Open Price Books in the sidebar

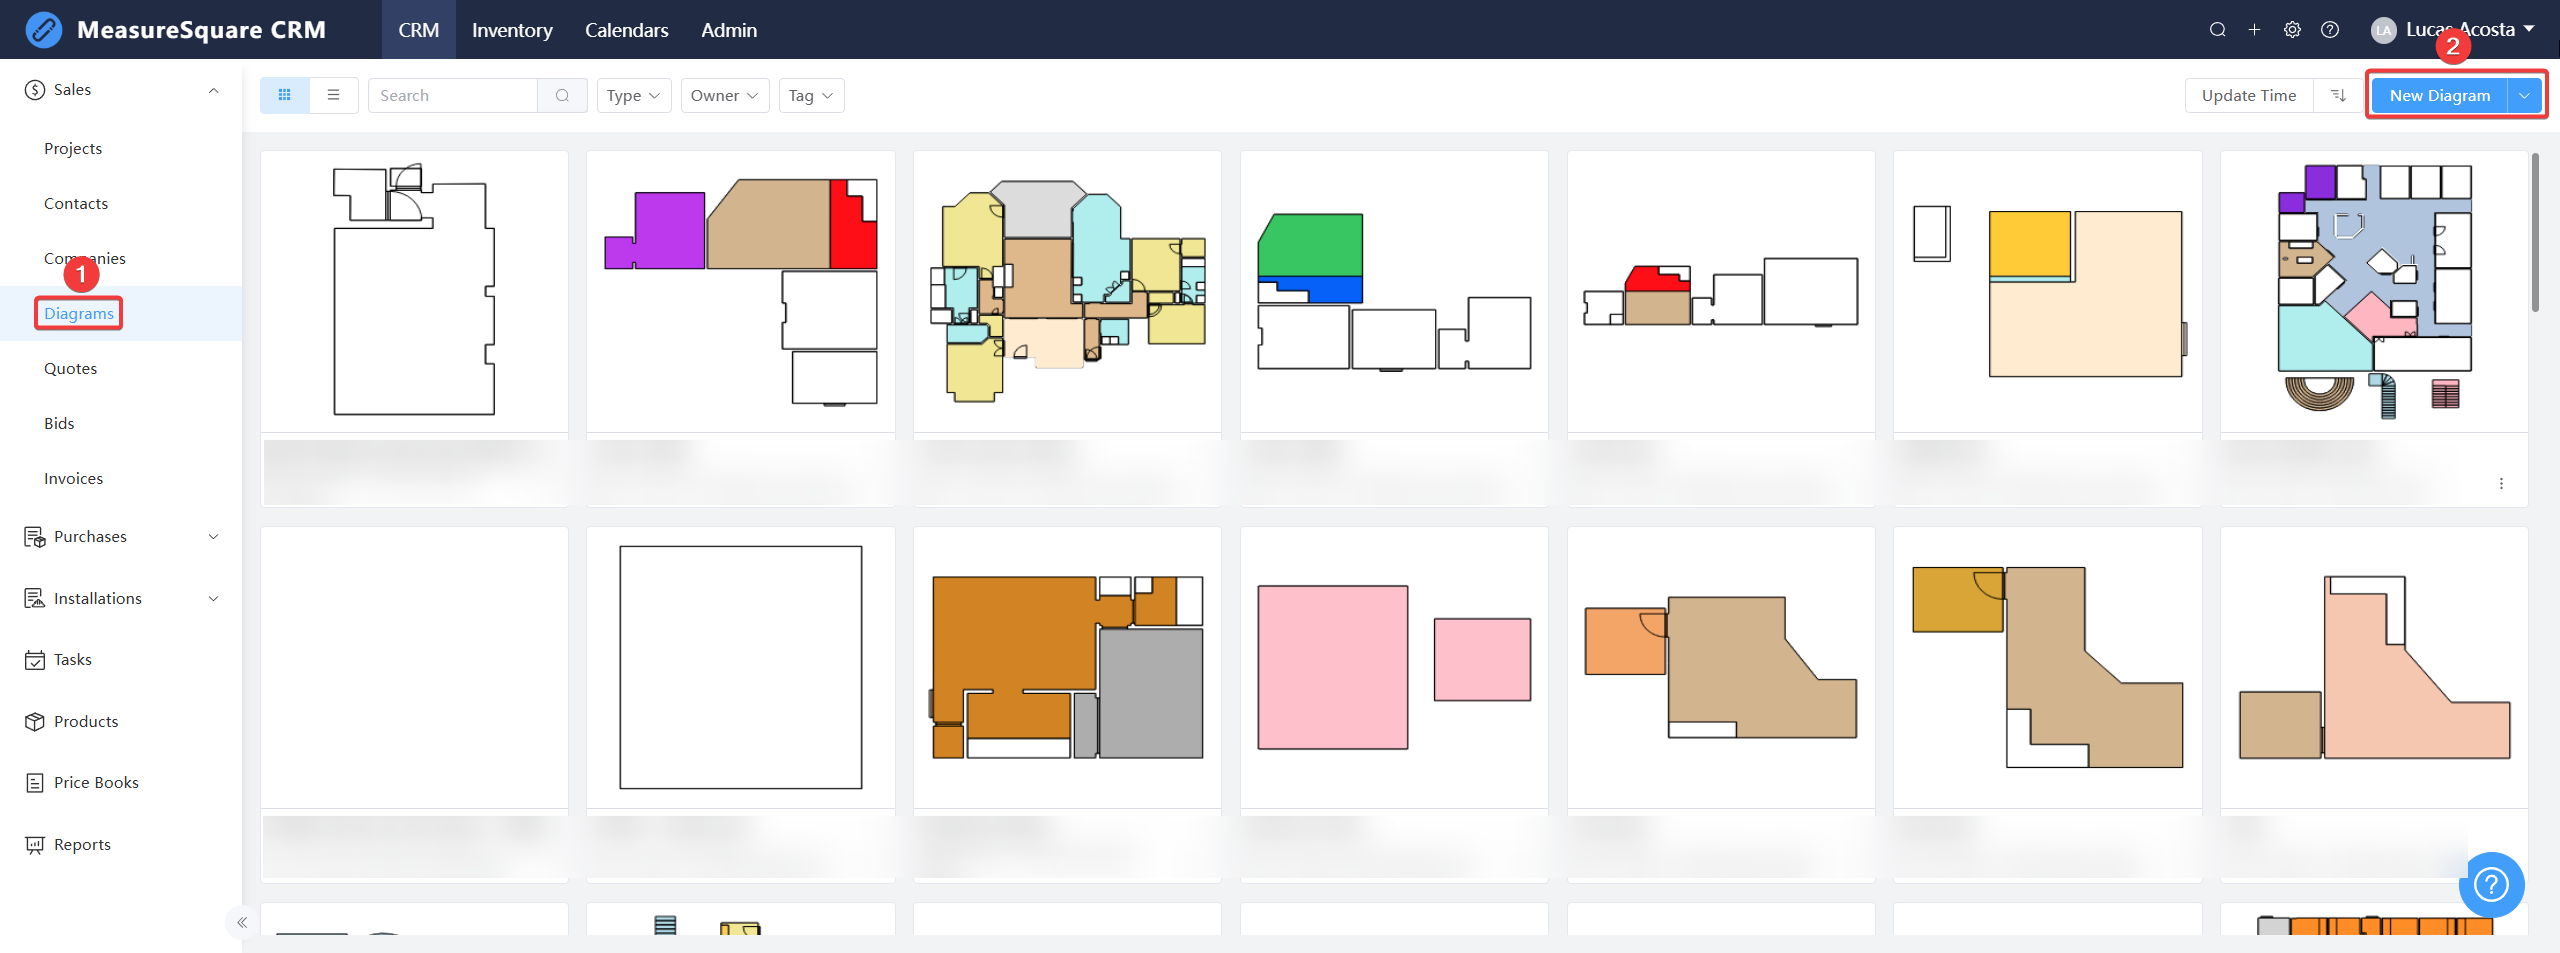coord(96,783)
